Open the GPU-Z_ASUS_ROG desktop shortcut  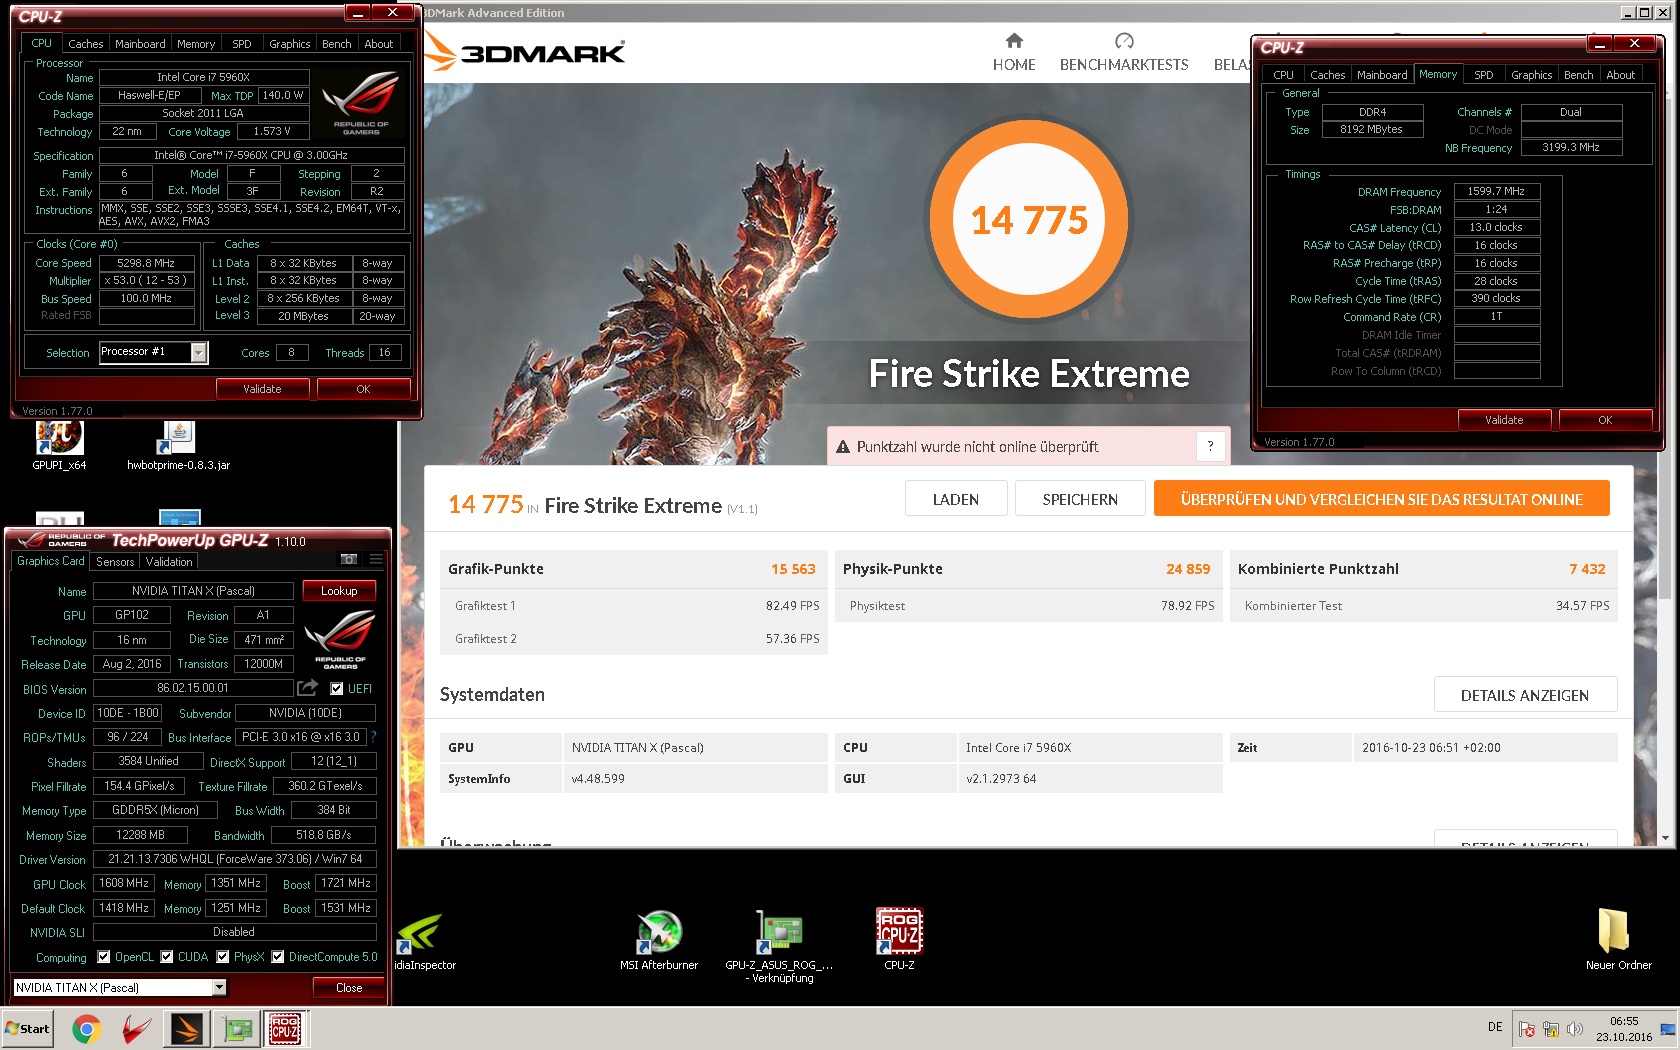(779, 946)
